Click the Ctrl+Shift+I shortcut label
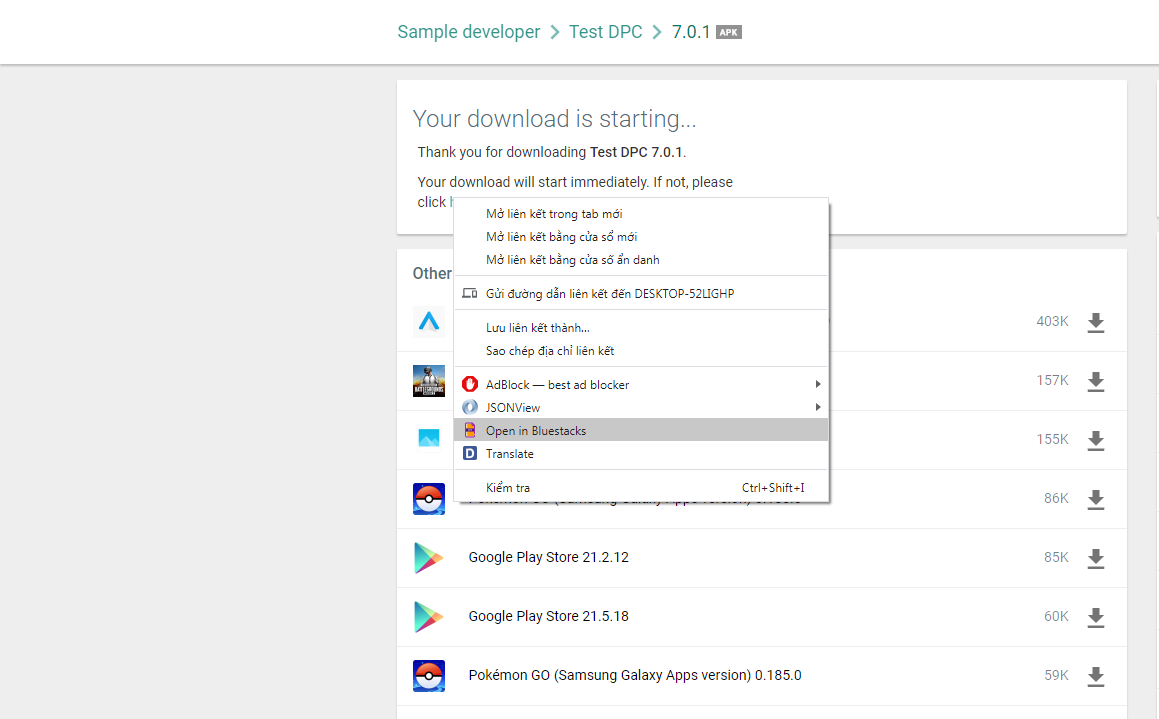 (773, 488)
